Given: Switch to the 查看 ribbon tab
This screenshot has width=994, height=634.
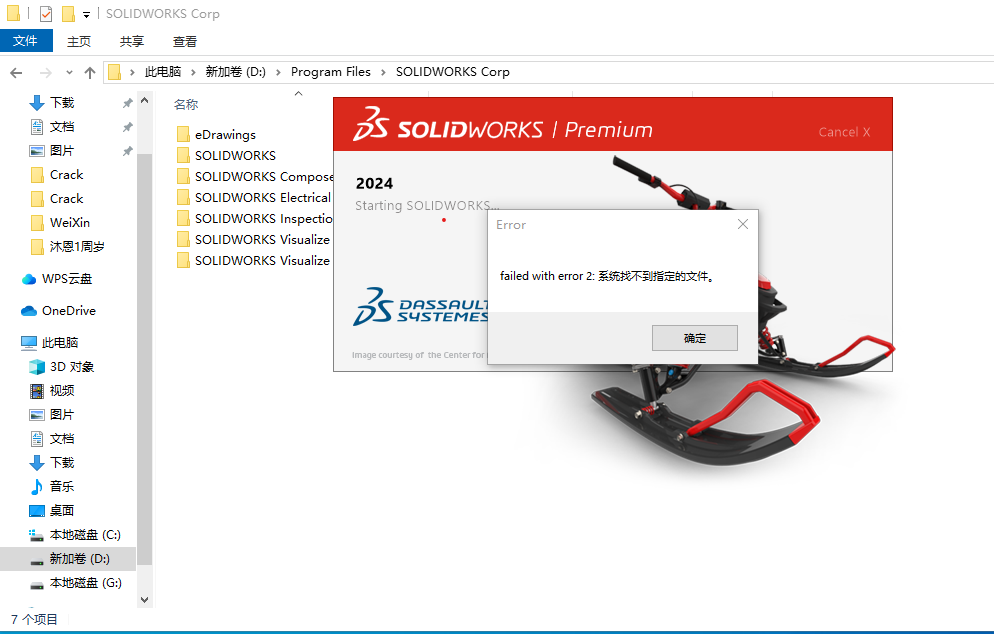Looking at the screenshot, I should tap(184, 41).
